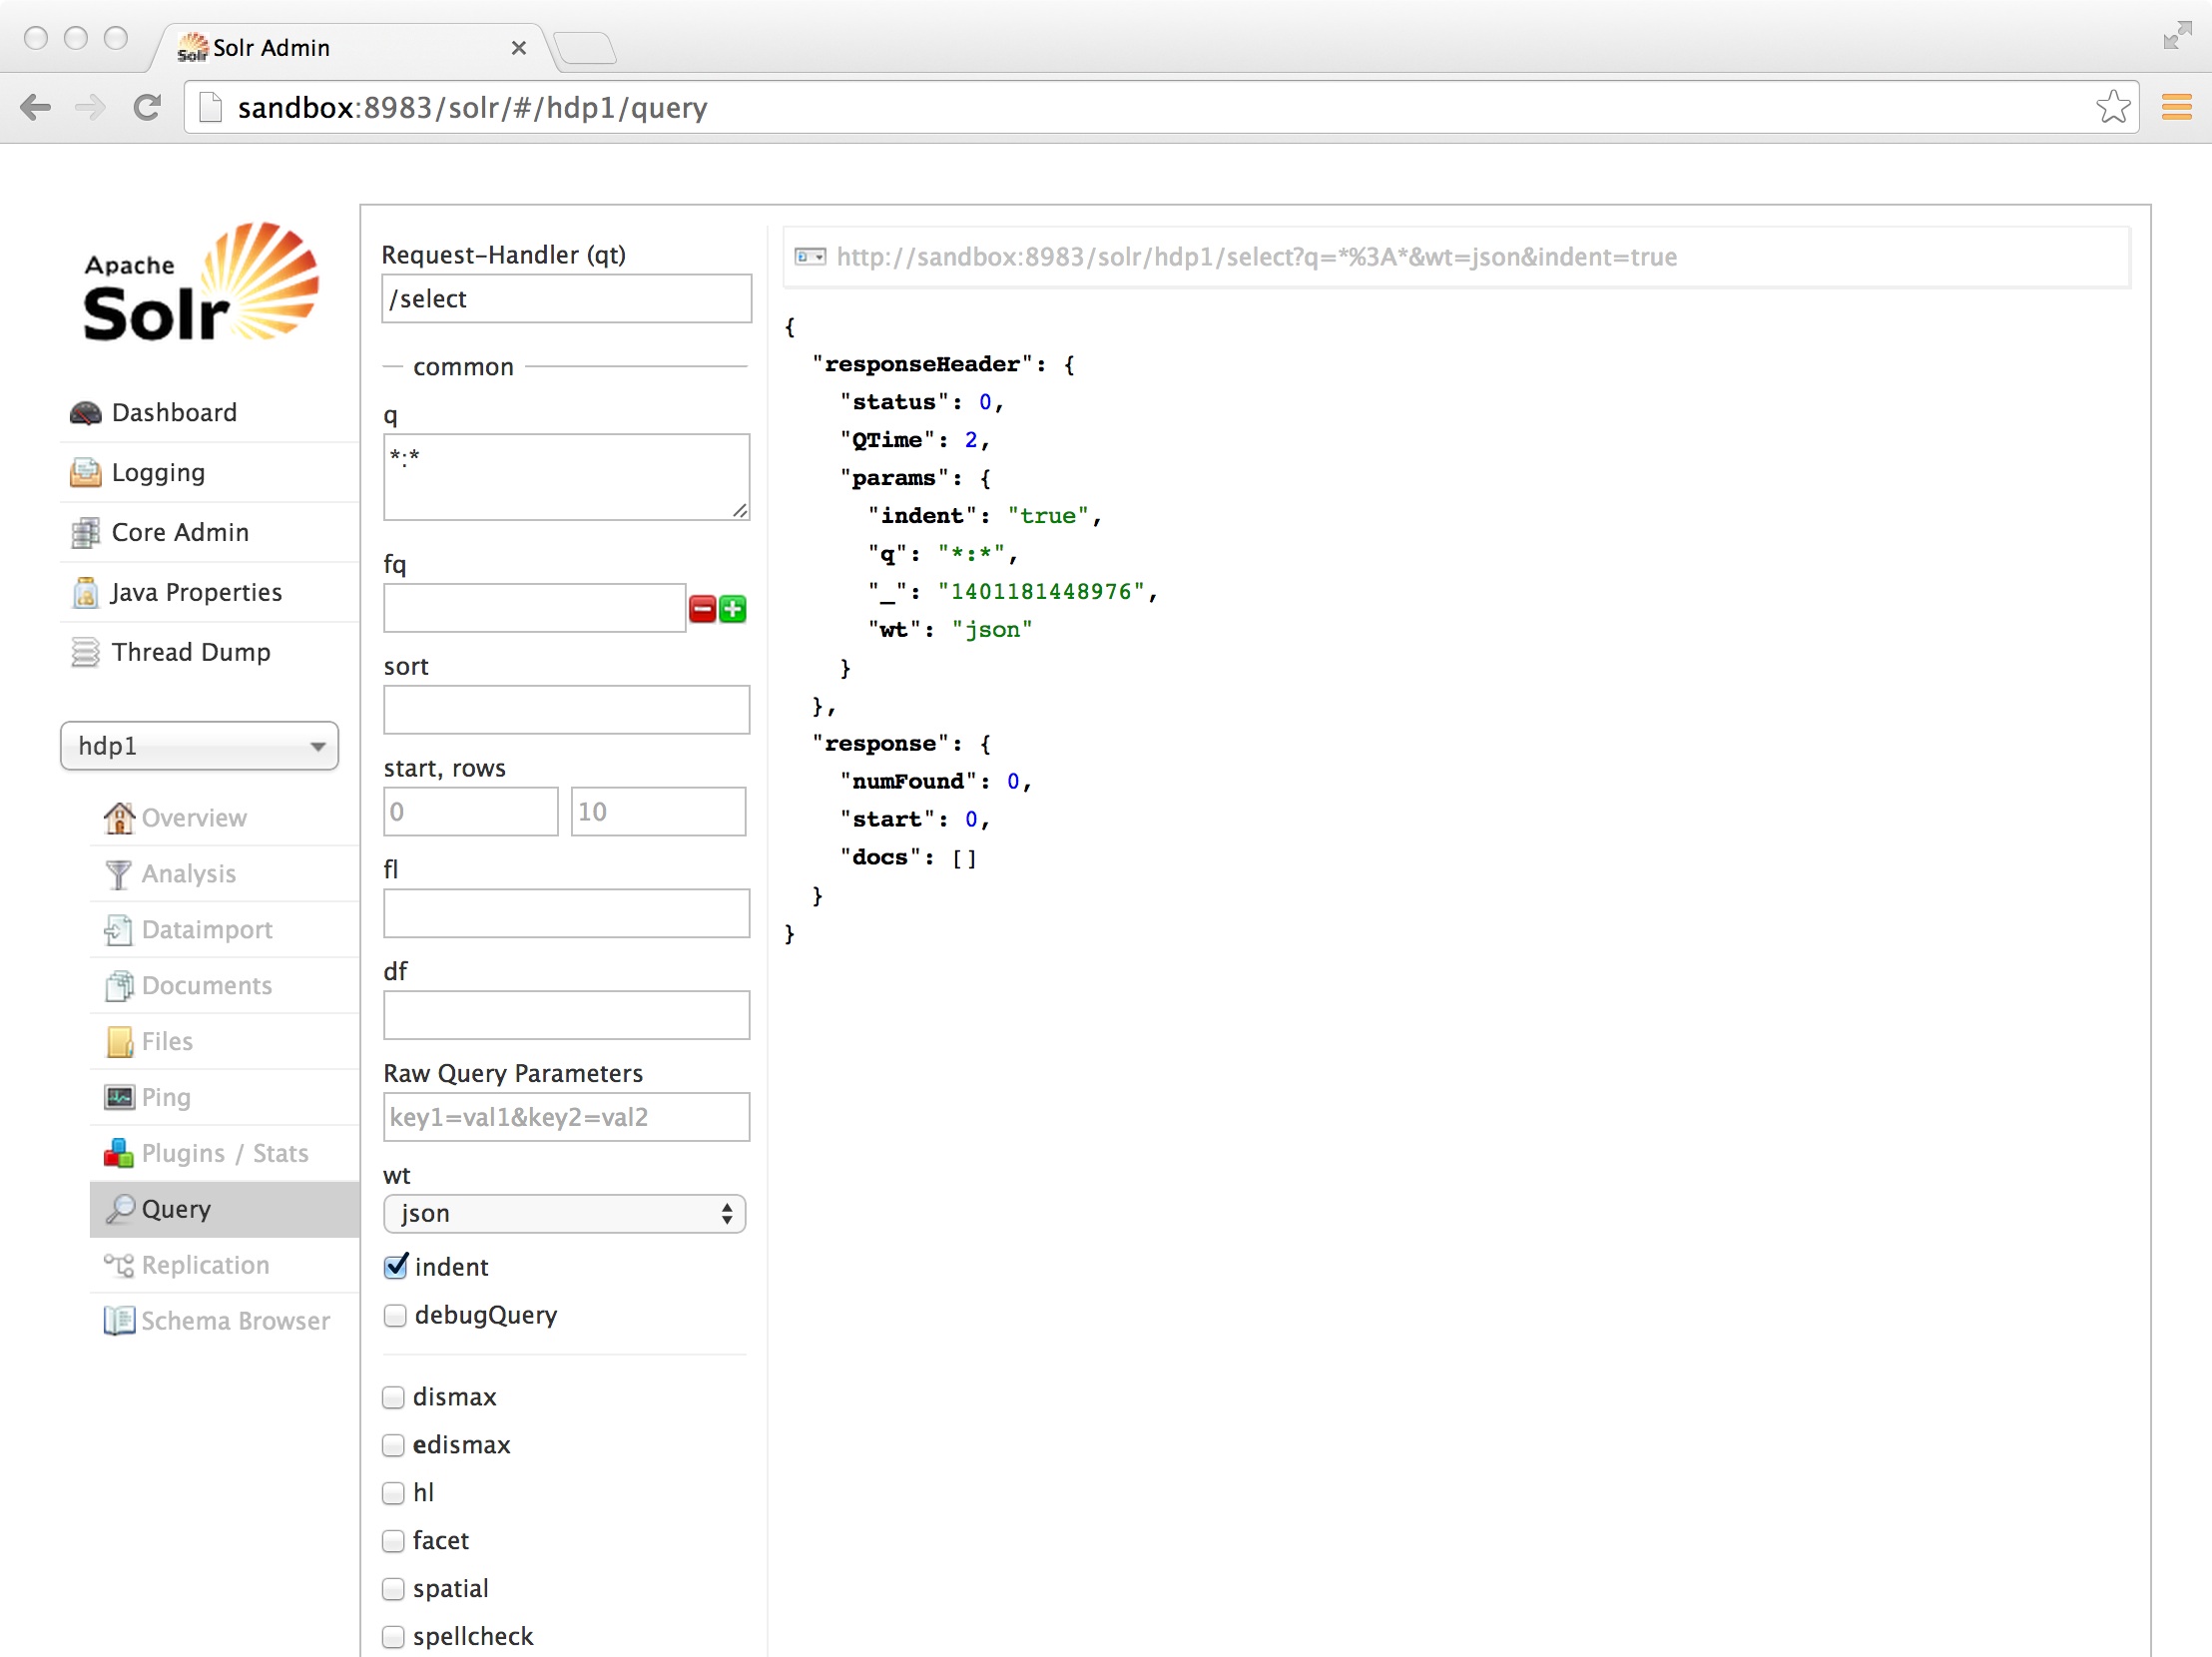The height and width of the screenshot is (1657, 2212).
Task: Remove filter query with red minus icon
Action: pyautogui.click(x=702, y=609)
